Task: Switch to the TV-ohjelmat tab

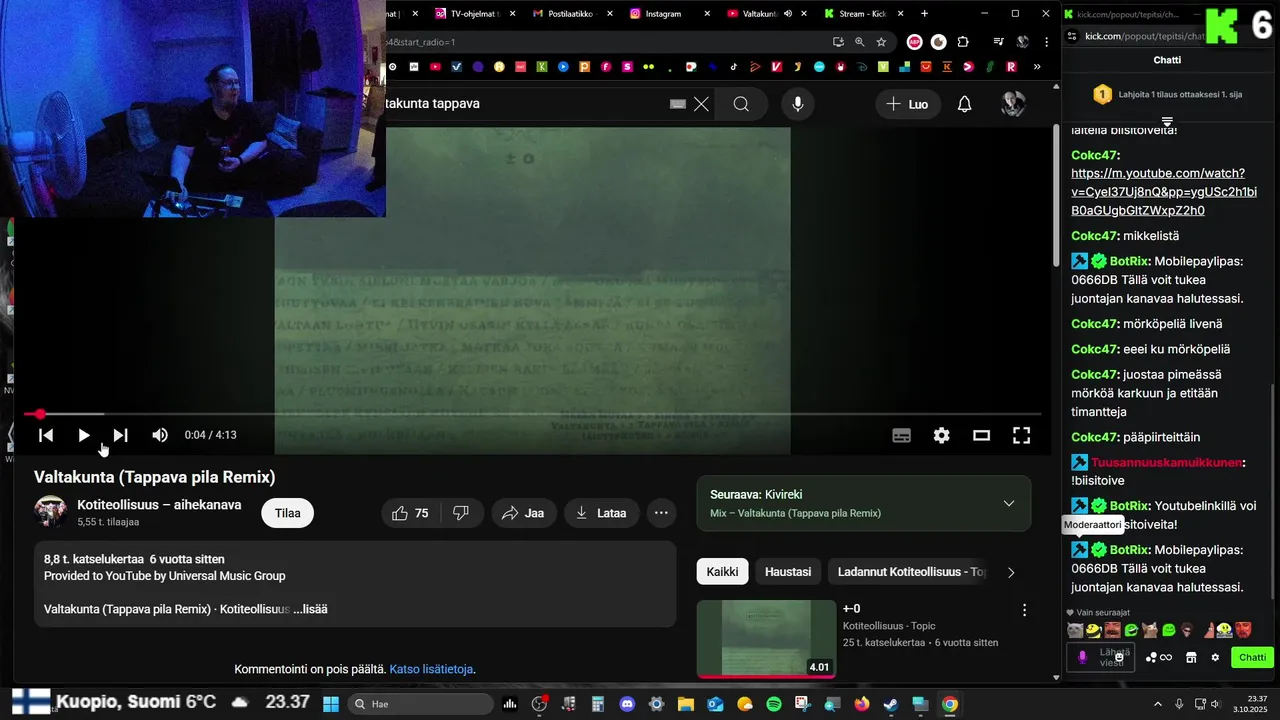Action: coord(474,14)
